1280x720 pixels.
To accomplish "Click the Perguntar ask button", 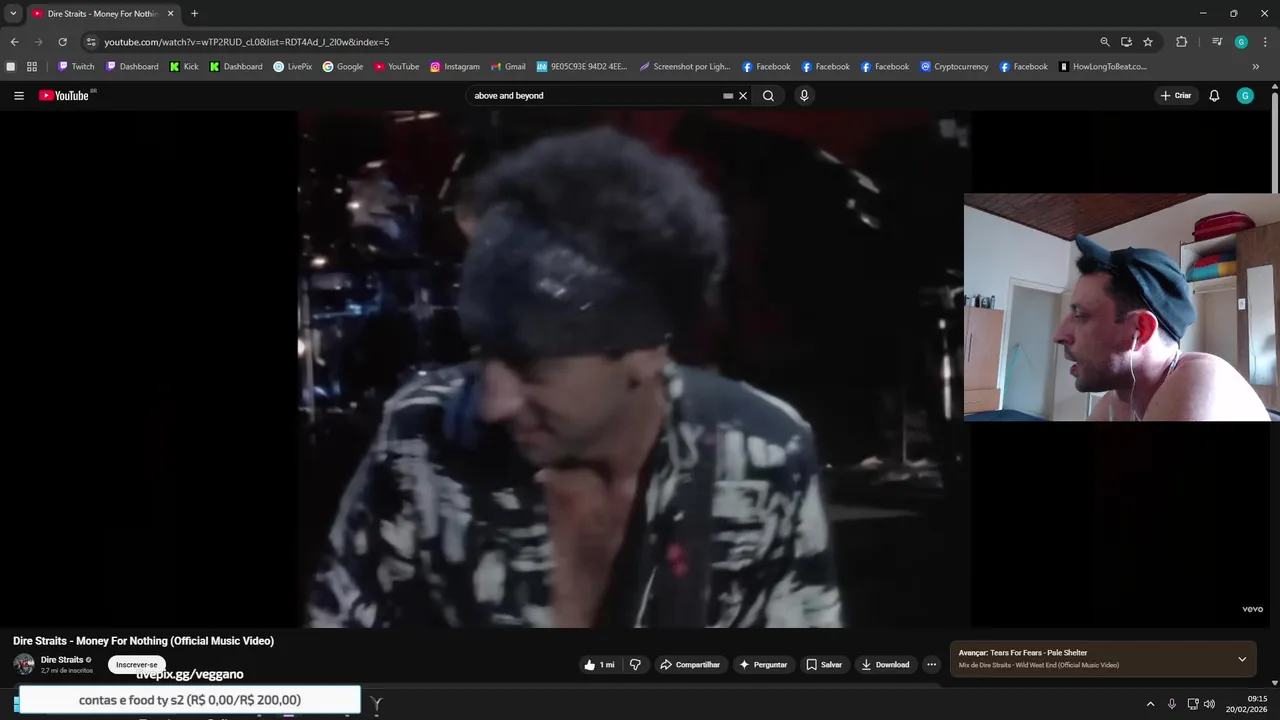I will coord(763,665).
